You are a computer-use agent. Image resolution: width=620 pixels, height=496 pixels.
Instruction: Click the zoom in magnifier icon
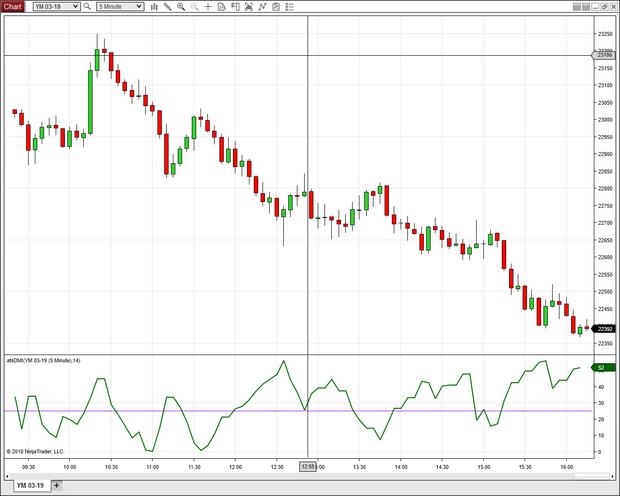click(x=182, y=6)
